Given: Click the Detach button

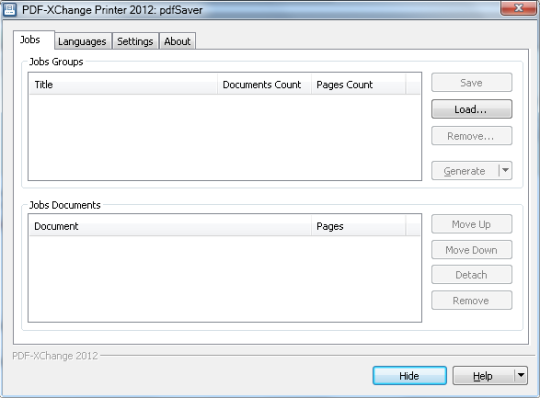Looking at the screenshot, I should pyautogui.click(x=471, y=275).
